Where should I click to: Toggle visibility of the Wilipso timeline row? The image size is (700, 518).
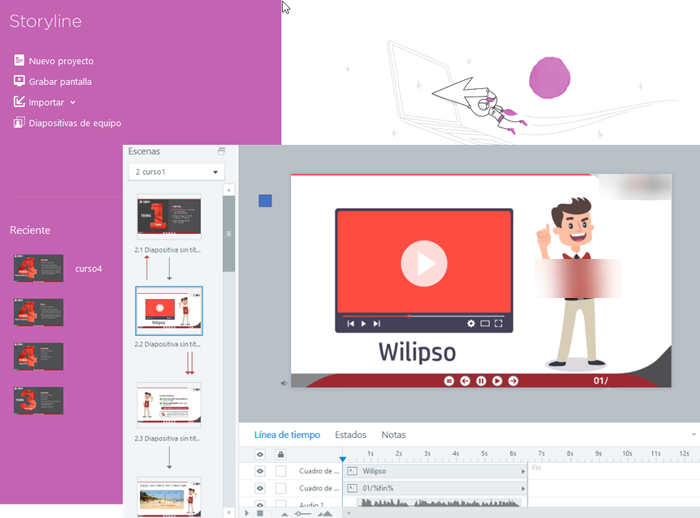260,470
